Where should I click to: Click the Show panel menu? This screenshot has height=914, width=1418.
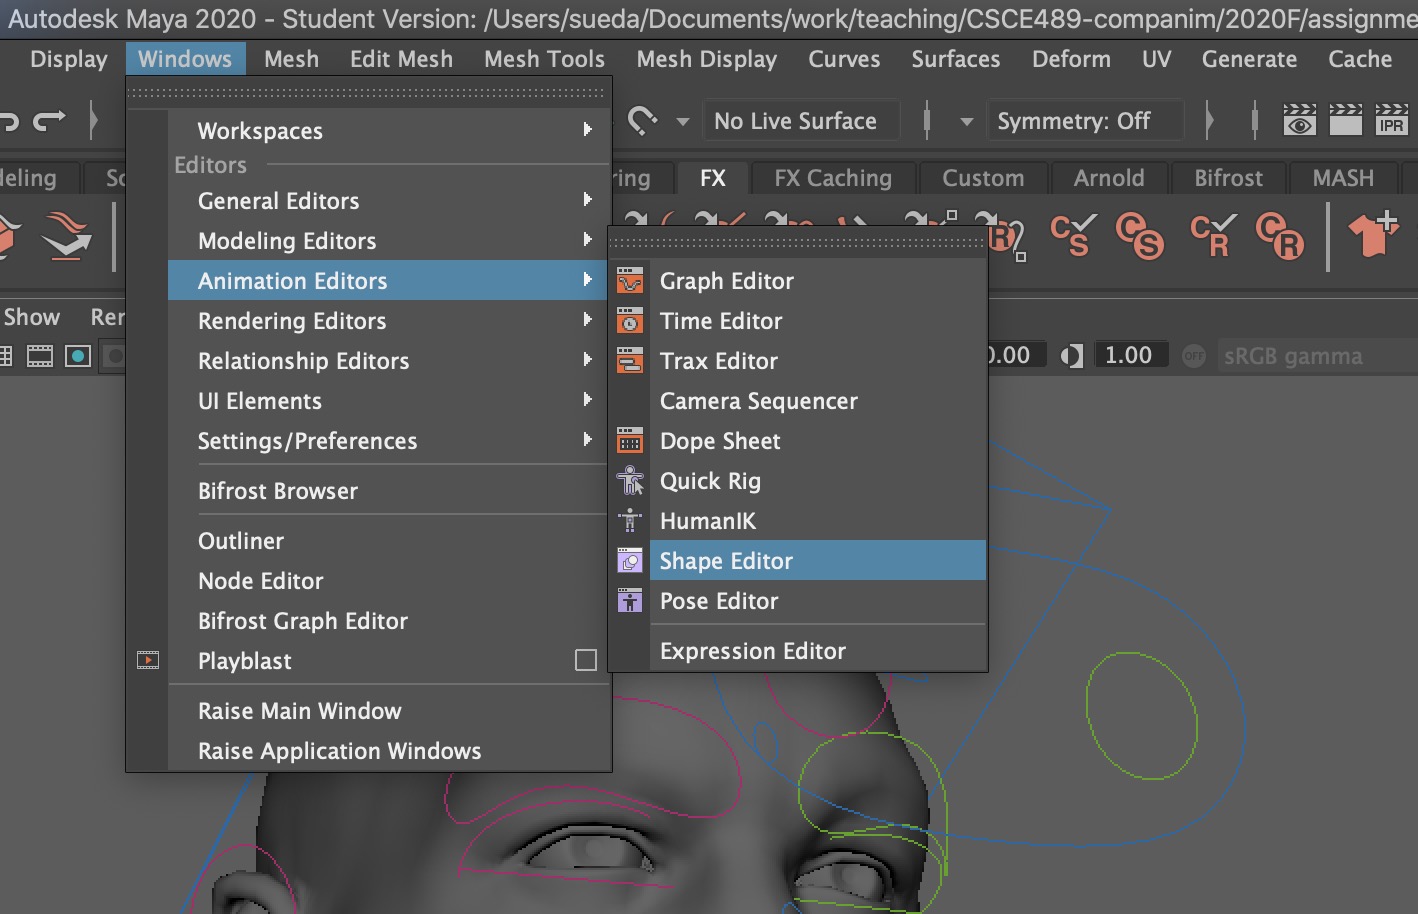tap(32, 317)
